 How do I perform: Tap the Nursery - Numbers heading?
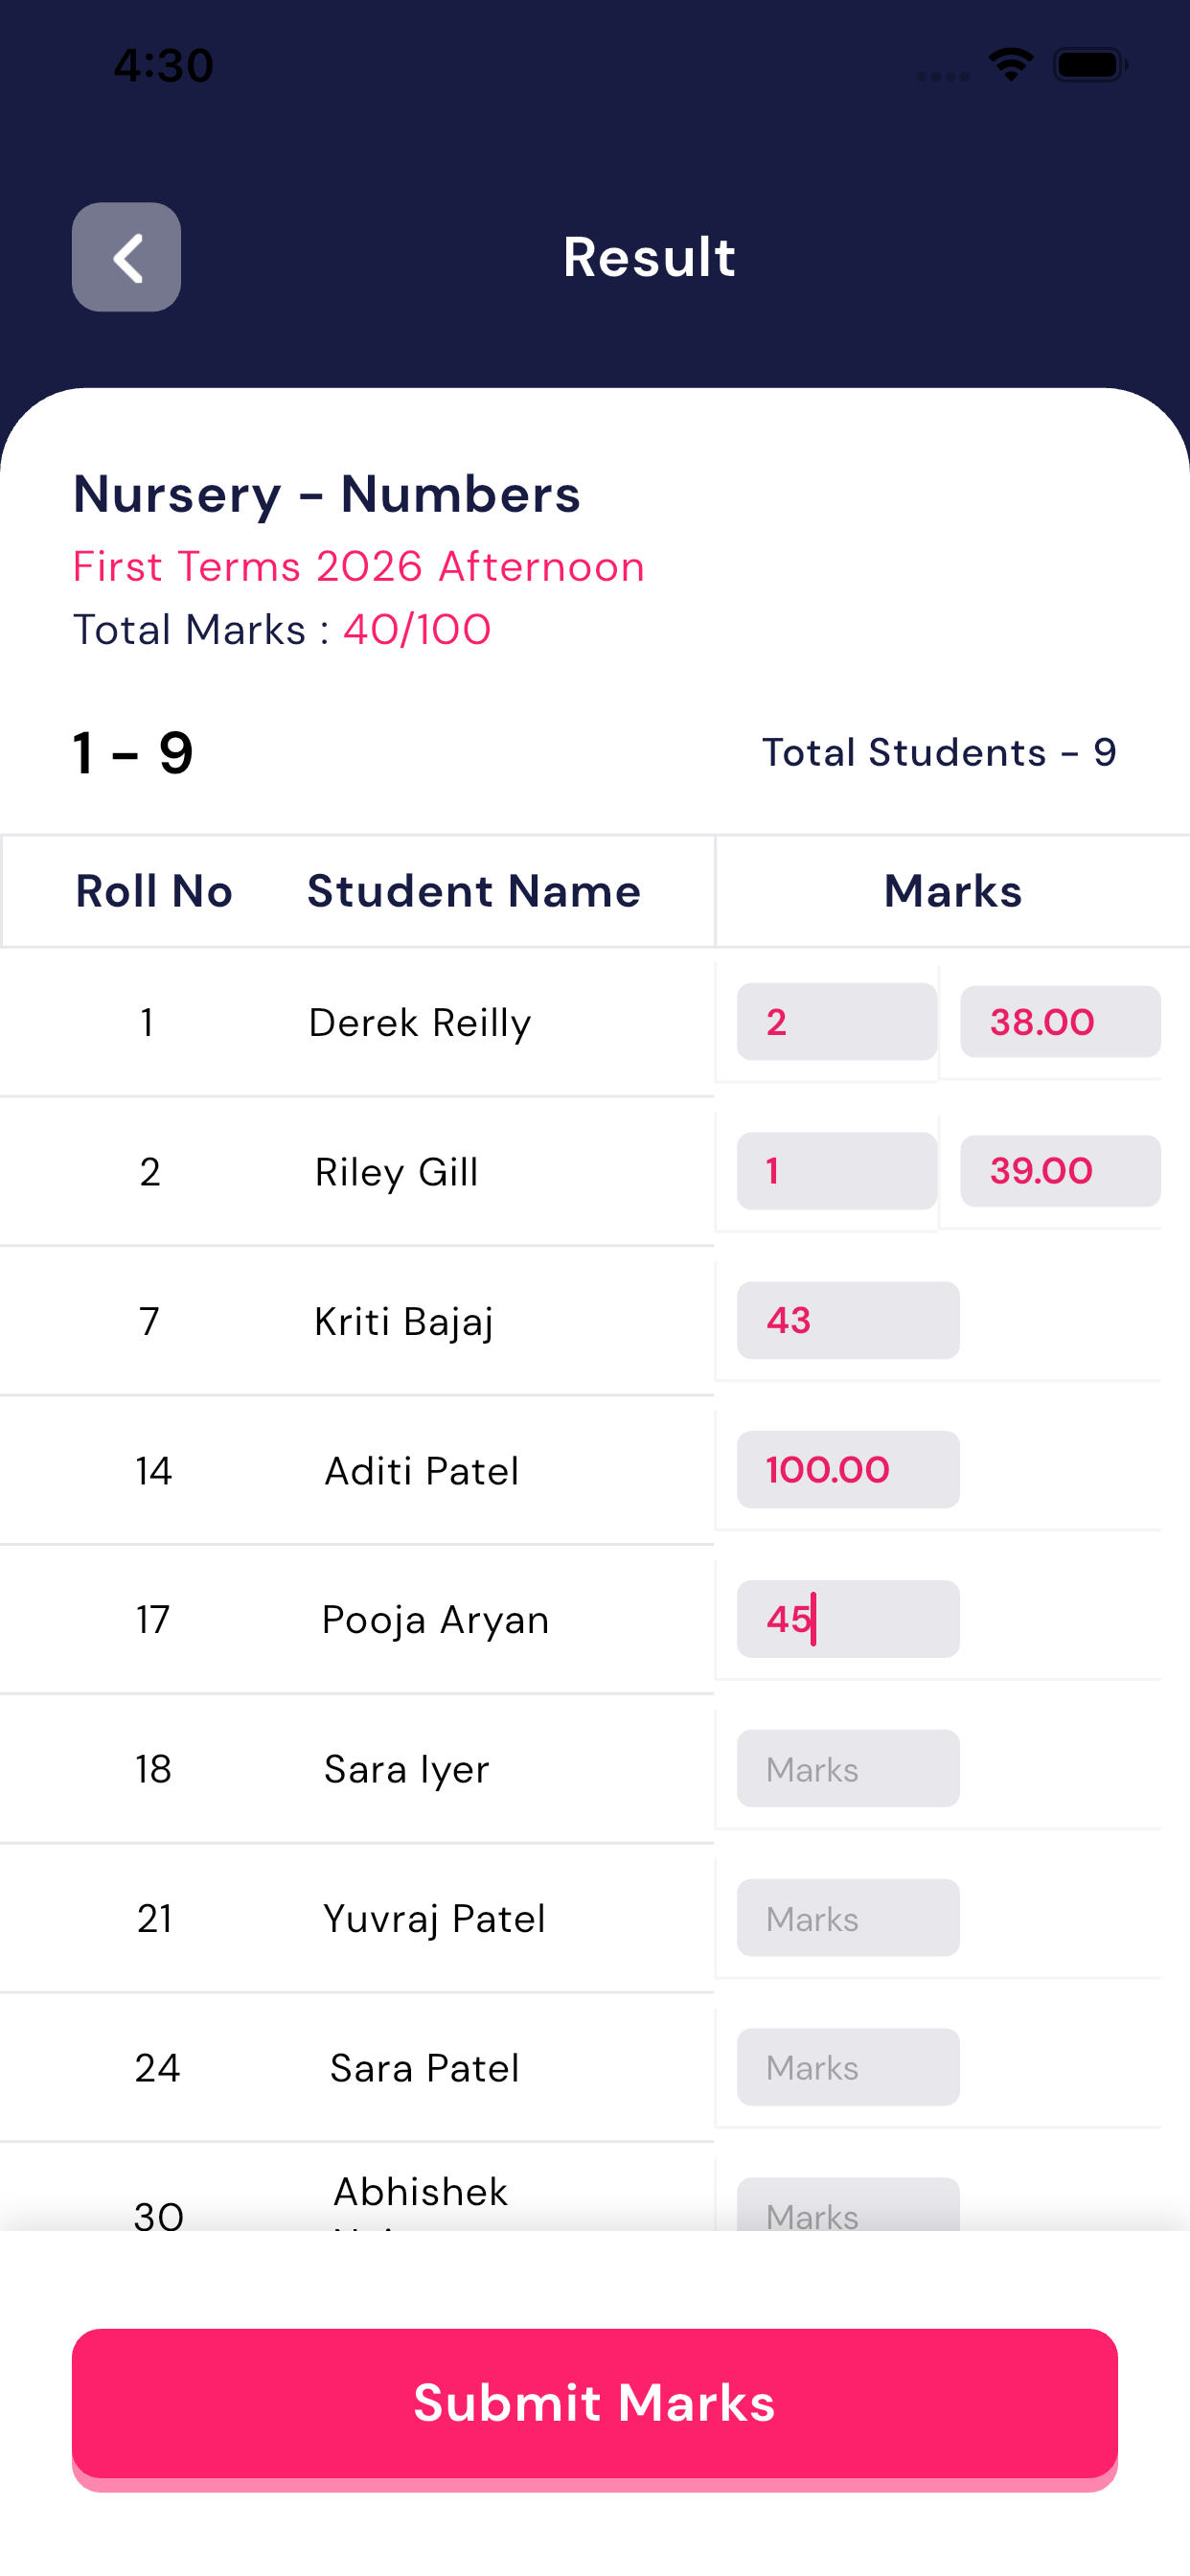pos(326,494)
